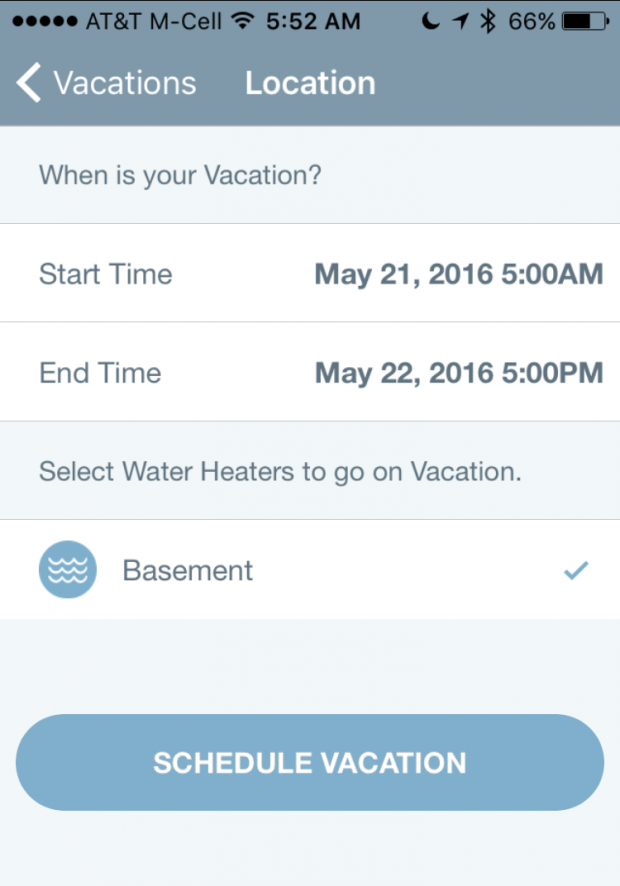Select the Basement row under water heaters
Screen dimensions: 620x886
tap(310, 570)
